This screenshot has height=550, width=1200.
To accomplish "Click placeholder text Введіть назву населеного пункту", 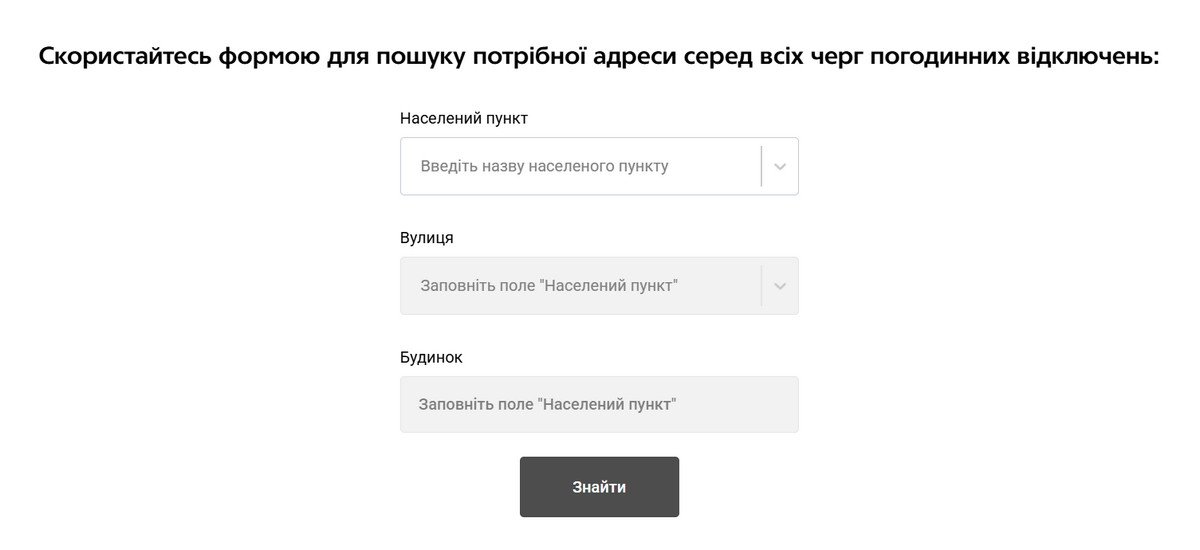I will click(x=544, y=166).
